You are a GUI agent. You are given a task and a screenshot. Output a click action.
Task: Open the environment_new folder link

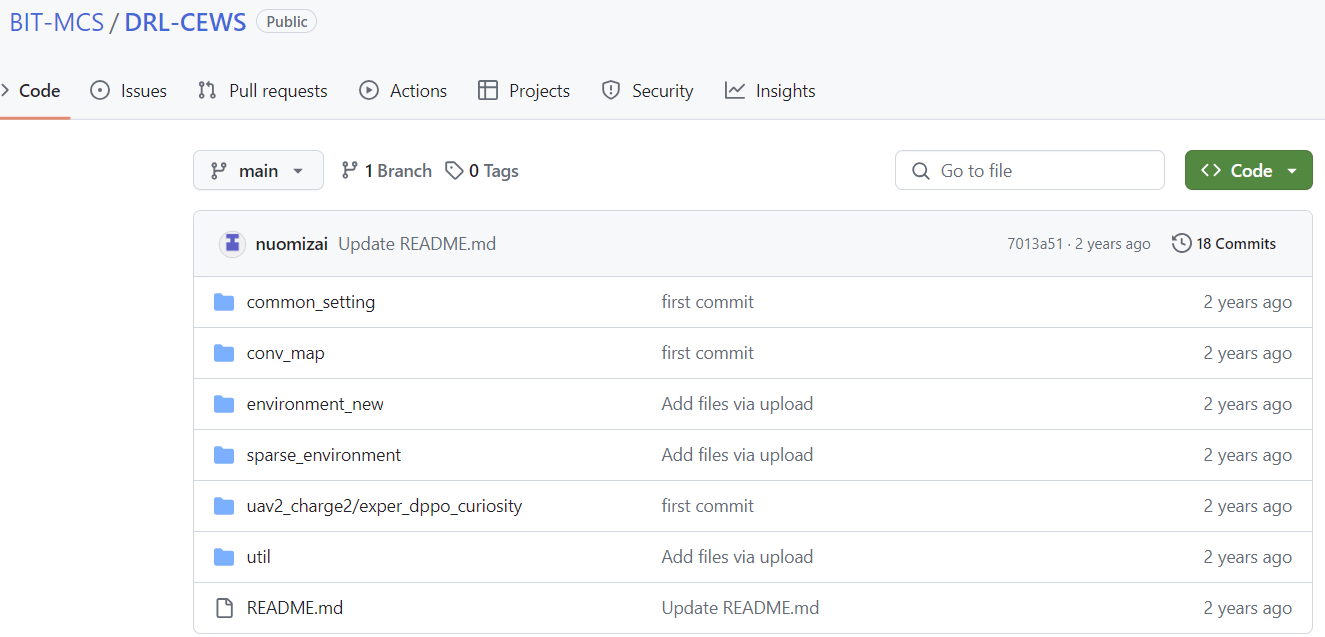click(315, 404)
